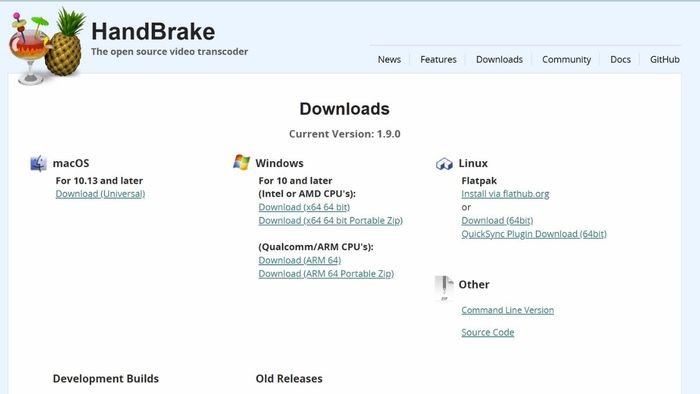Download the x64 64 bit Portable Zip

(330, 221)
